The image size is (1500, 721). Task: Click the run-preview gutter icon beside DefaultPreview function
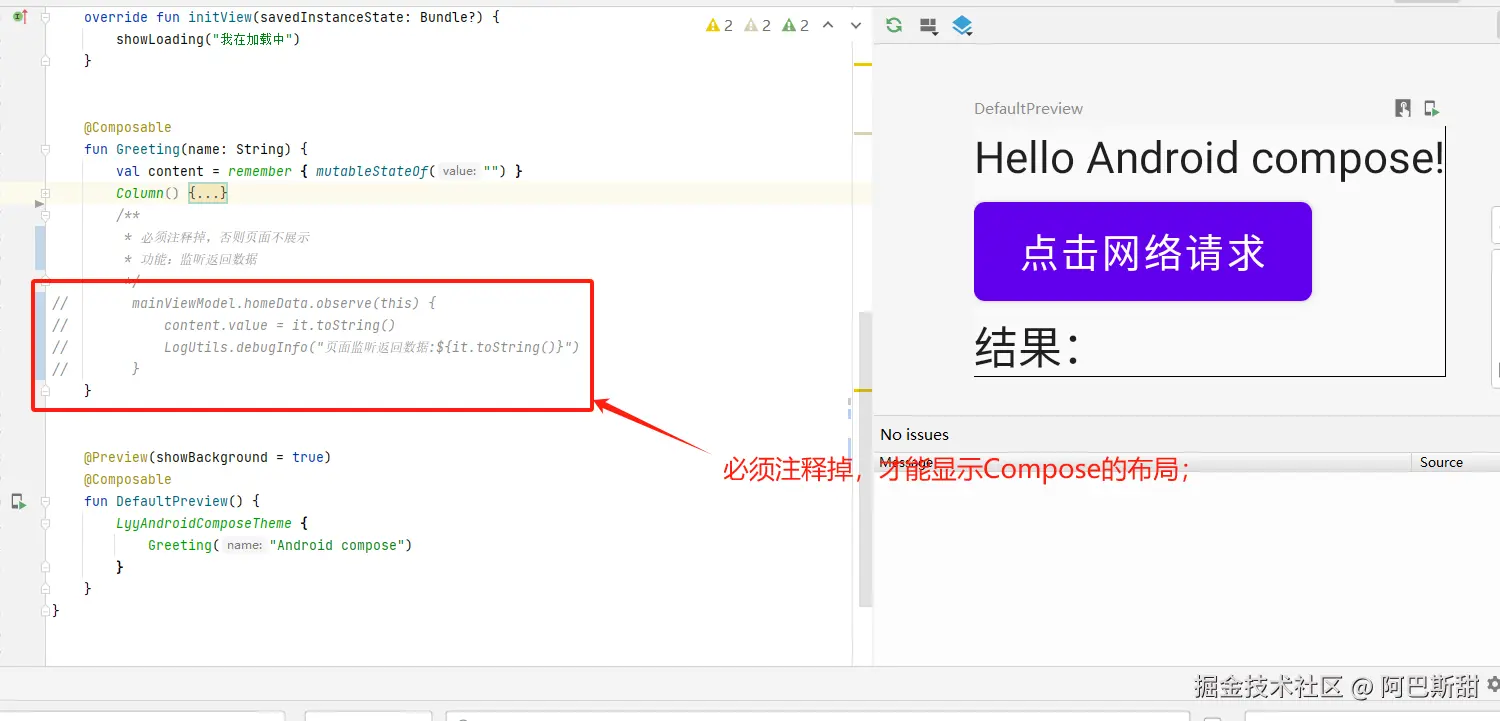19,501
